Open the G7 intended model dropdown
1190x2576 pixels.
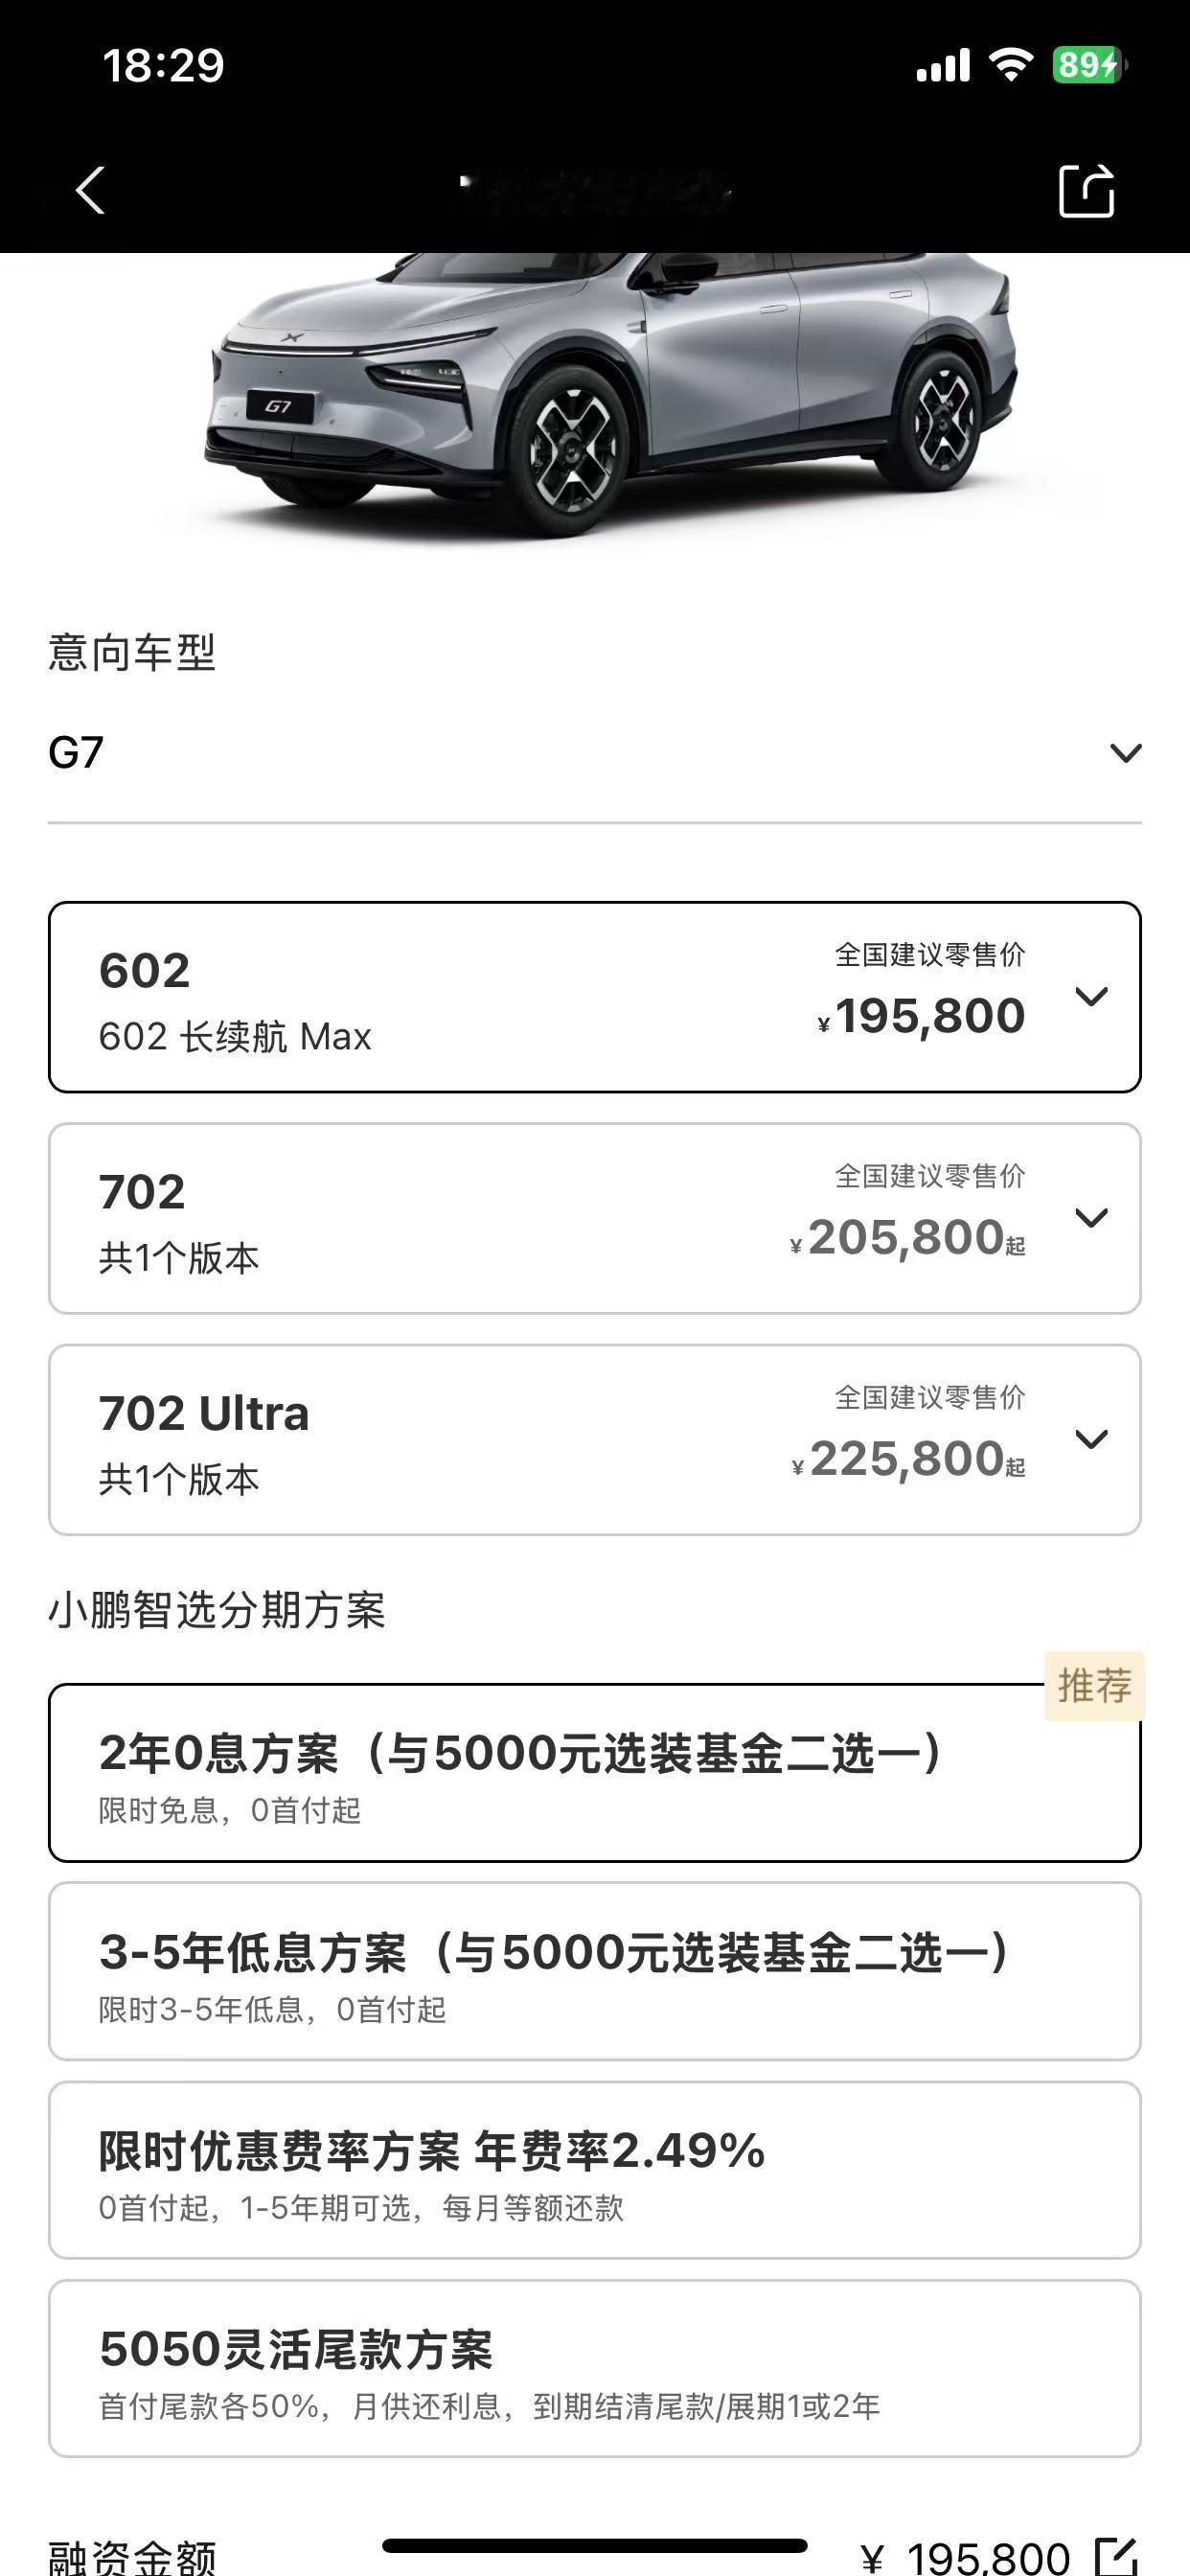click(595, 753)
